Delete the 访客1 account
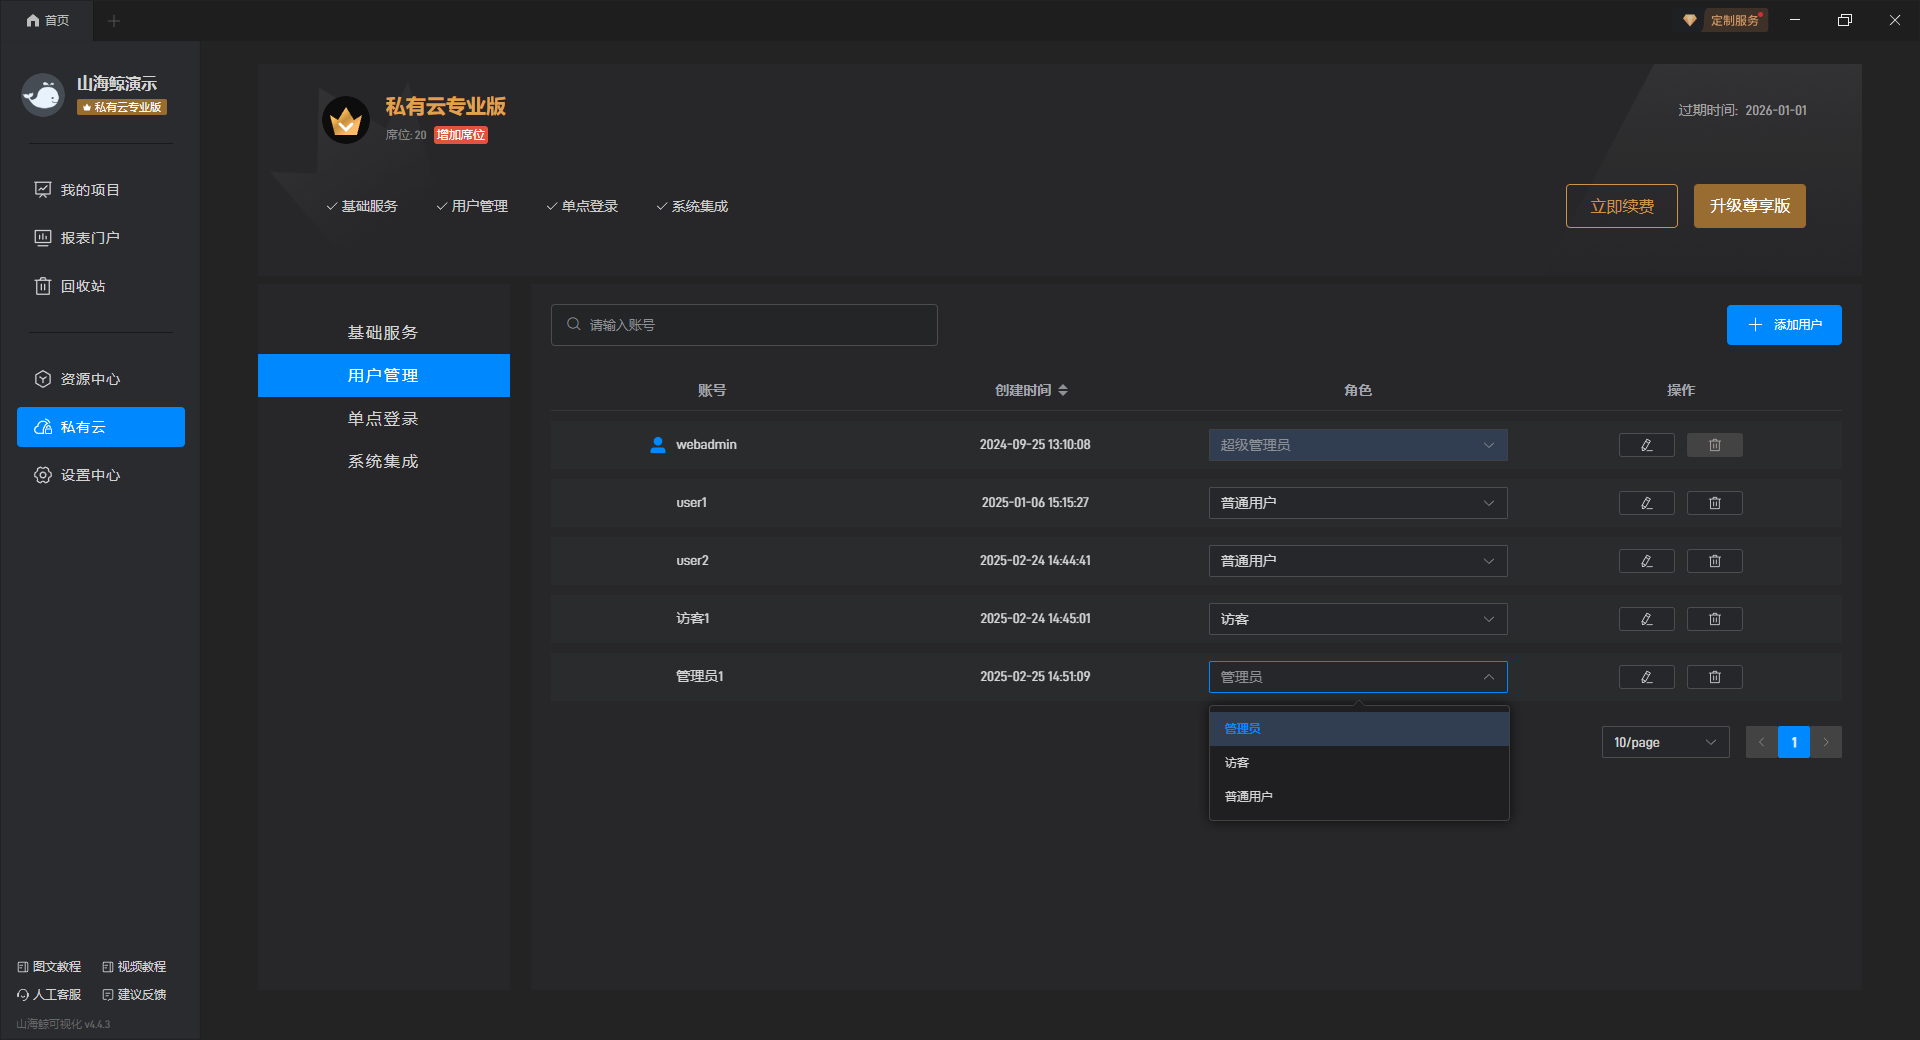 [x=1714, y=619]
